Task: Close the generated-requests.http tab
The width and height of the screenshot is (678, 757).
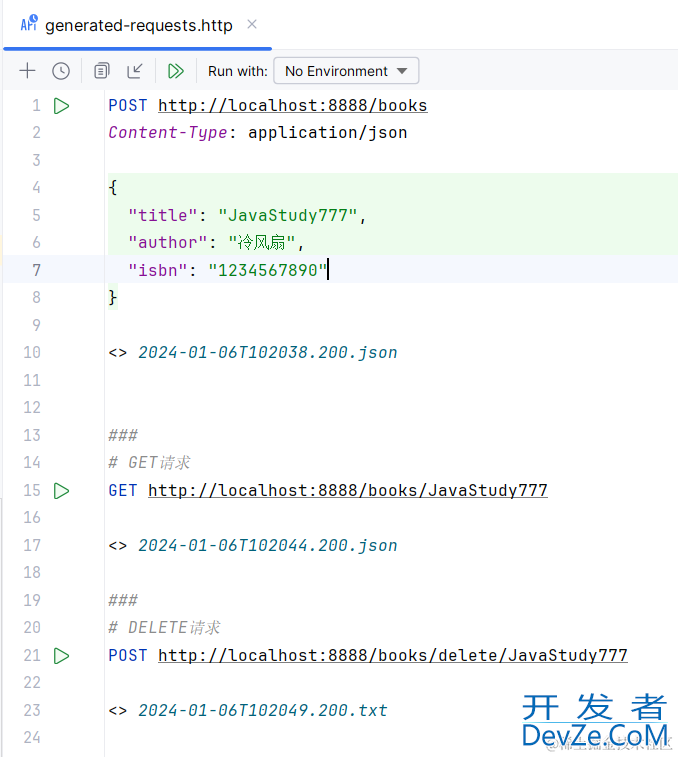Action: coord(252,24)
